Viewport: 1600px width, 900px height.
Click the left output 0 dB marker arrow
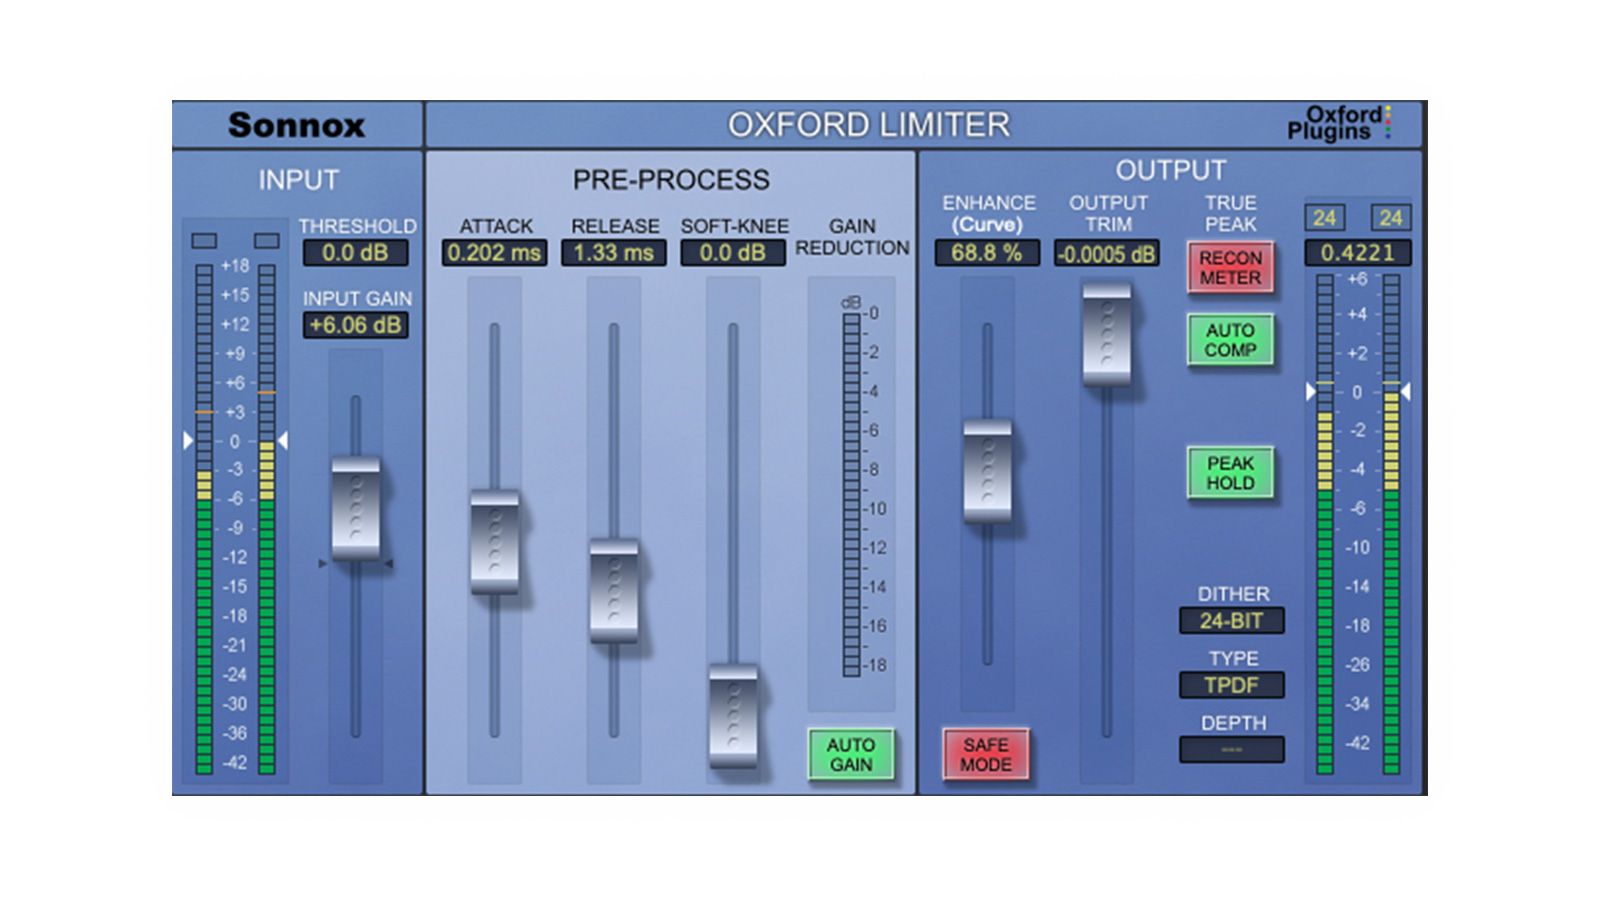click(x=1311, y=392)
